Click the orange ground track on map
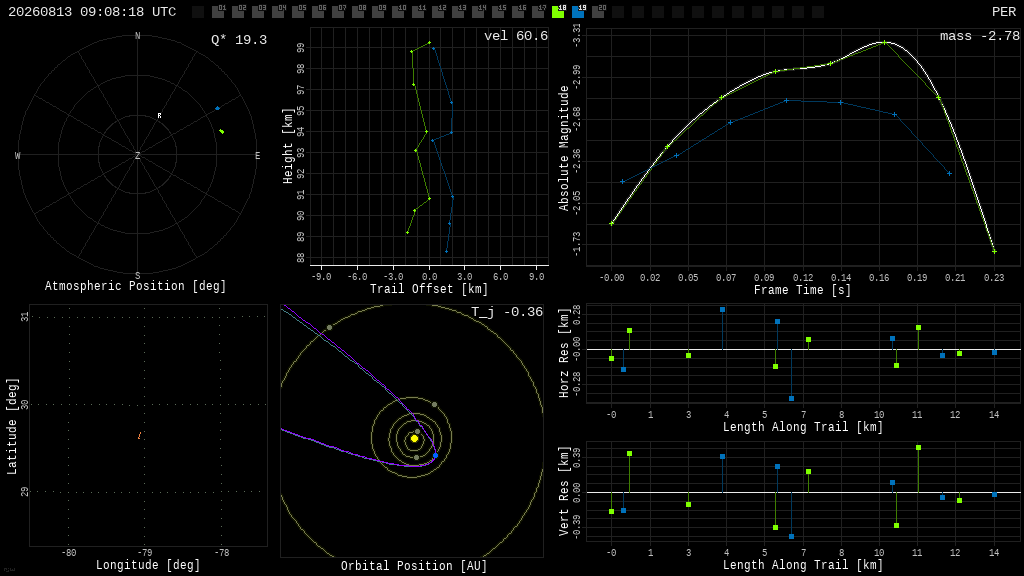 click(x=140, y=436)
